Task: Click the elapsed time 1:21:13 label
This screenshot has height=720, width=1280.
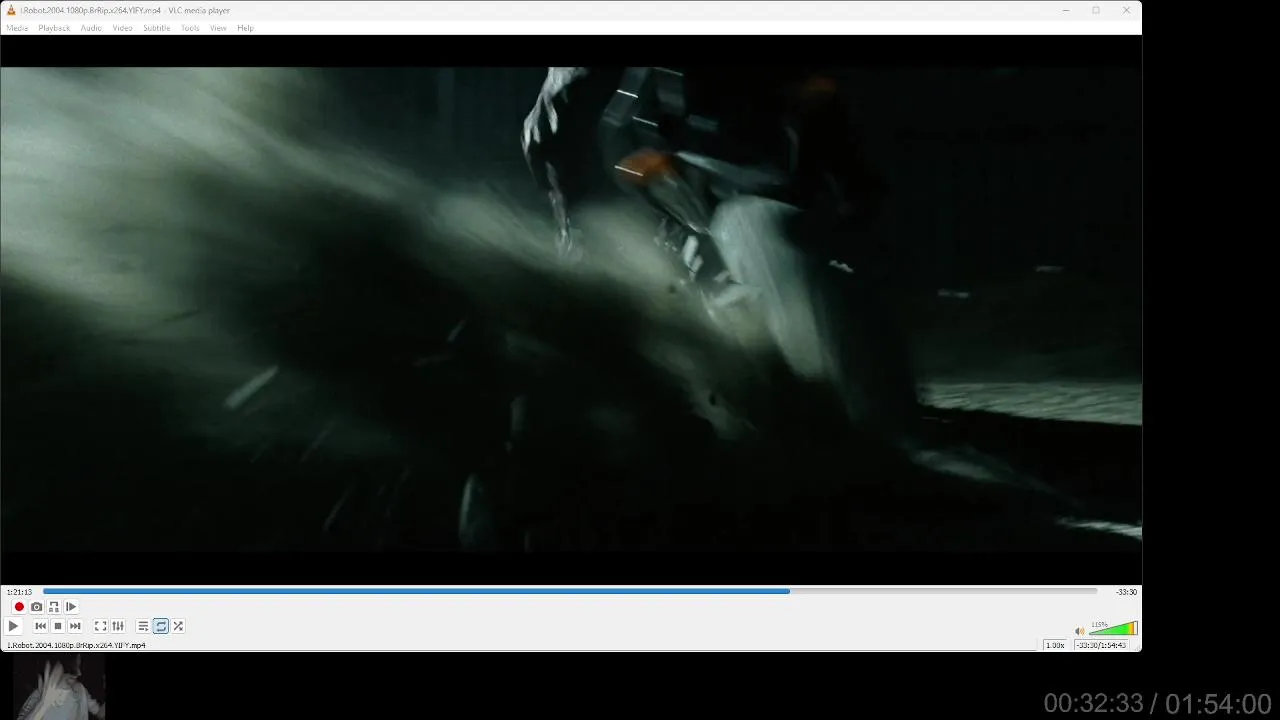Action: (19, 592)
